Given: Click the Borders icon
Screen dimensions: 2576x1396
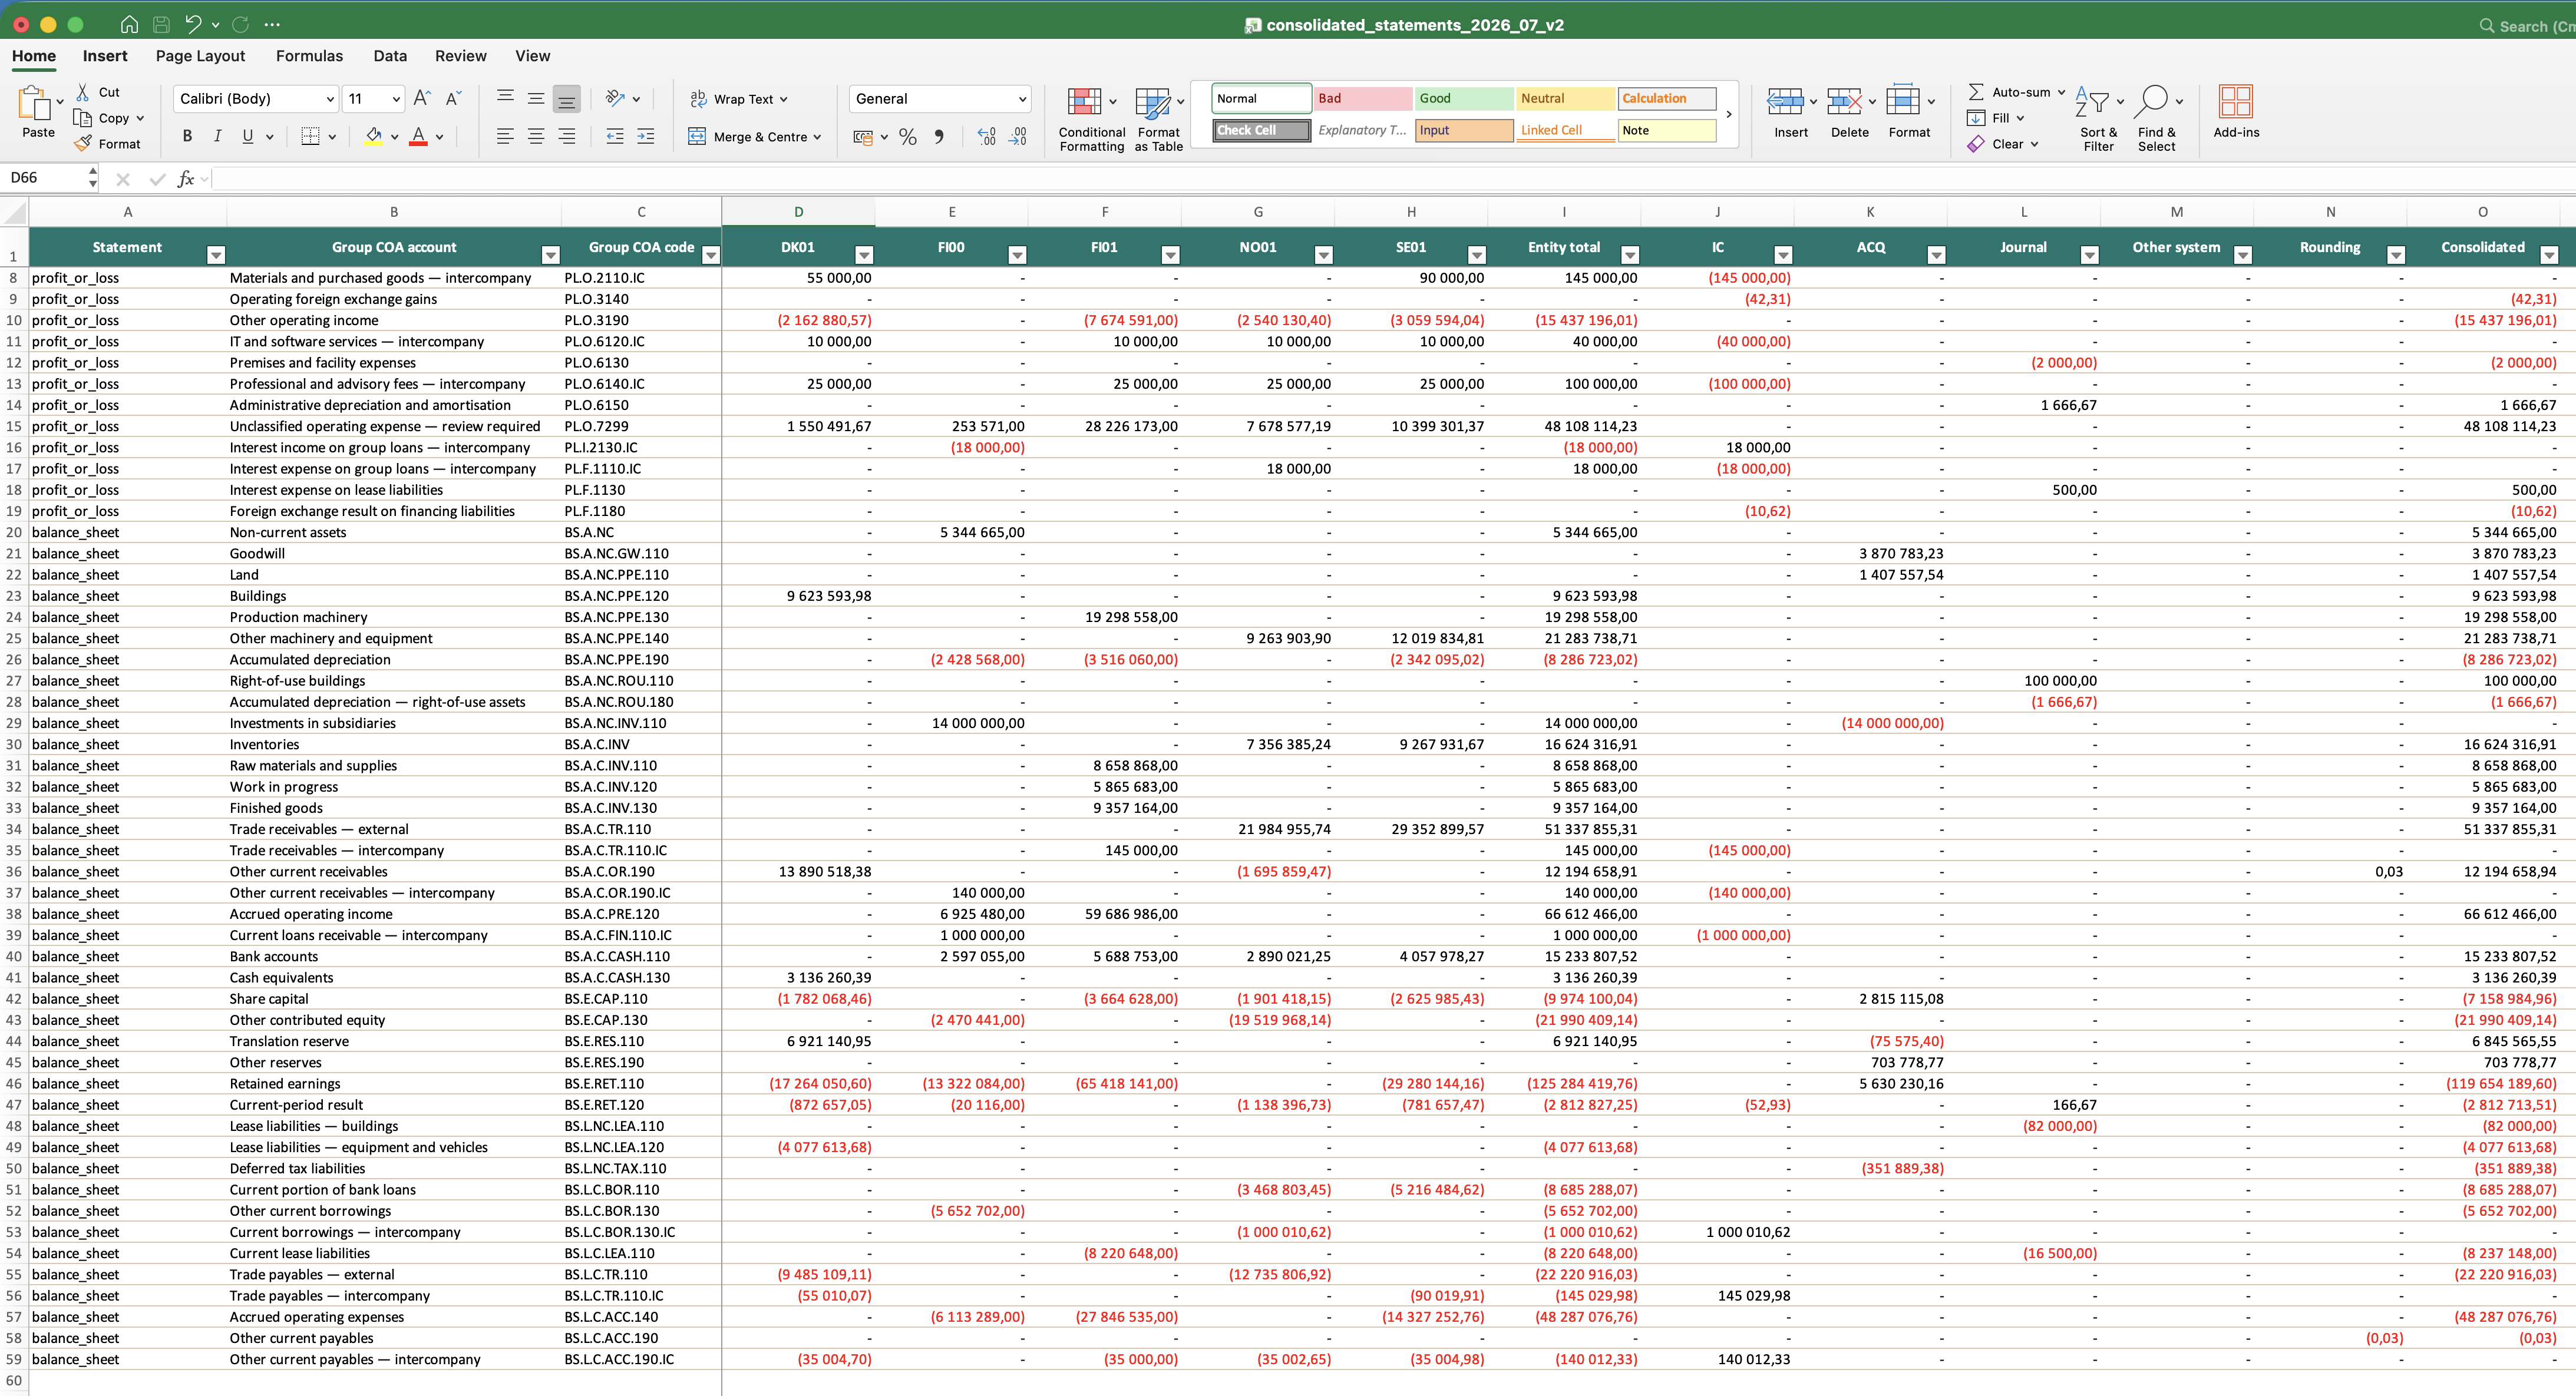Looking at the screenshot, I should 311,136.
